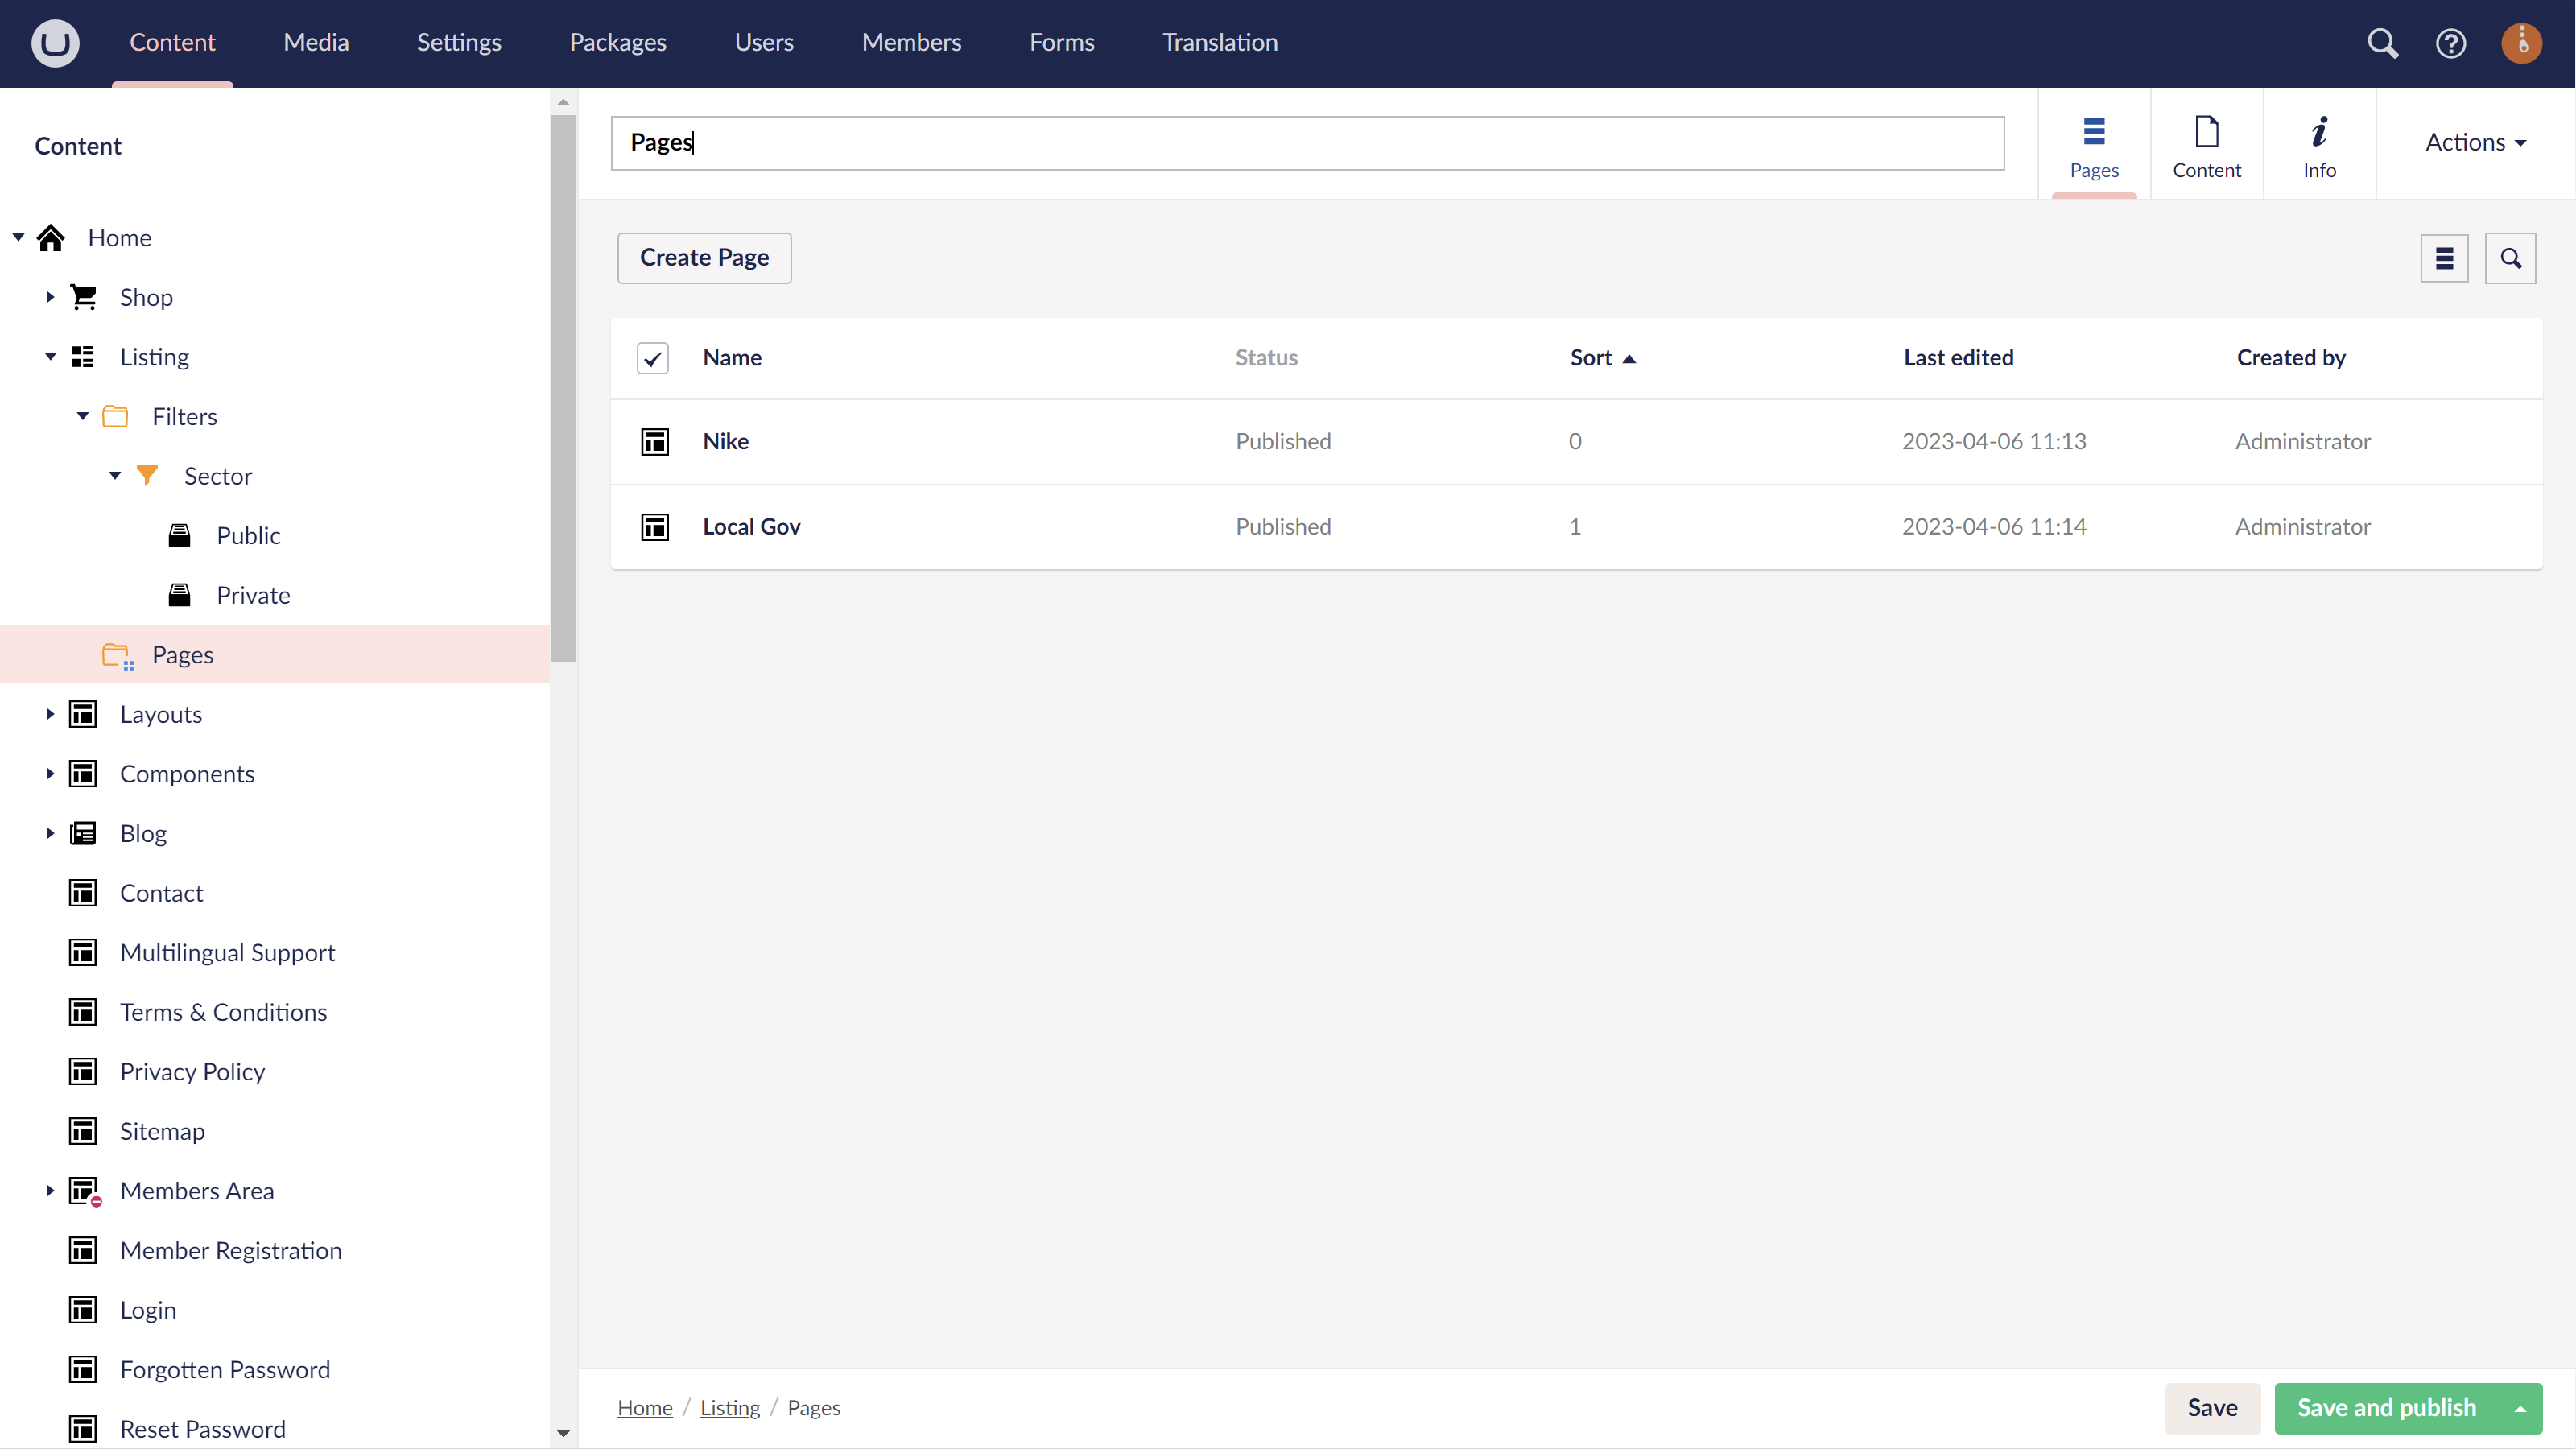Click the Listing breadcrumb link
Screen dimensions: 2576x1449
click(x=729, y=1407)
